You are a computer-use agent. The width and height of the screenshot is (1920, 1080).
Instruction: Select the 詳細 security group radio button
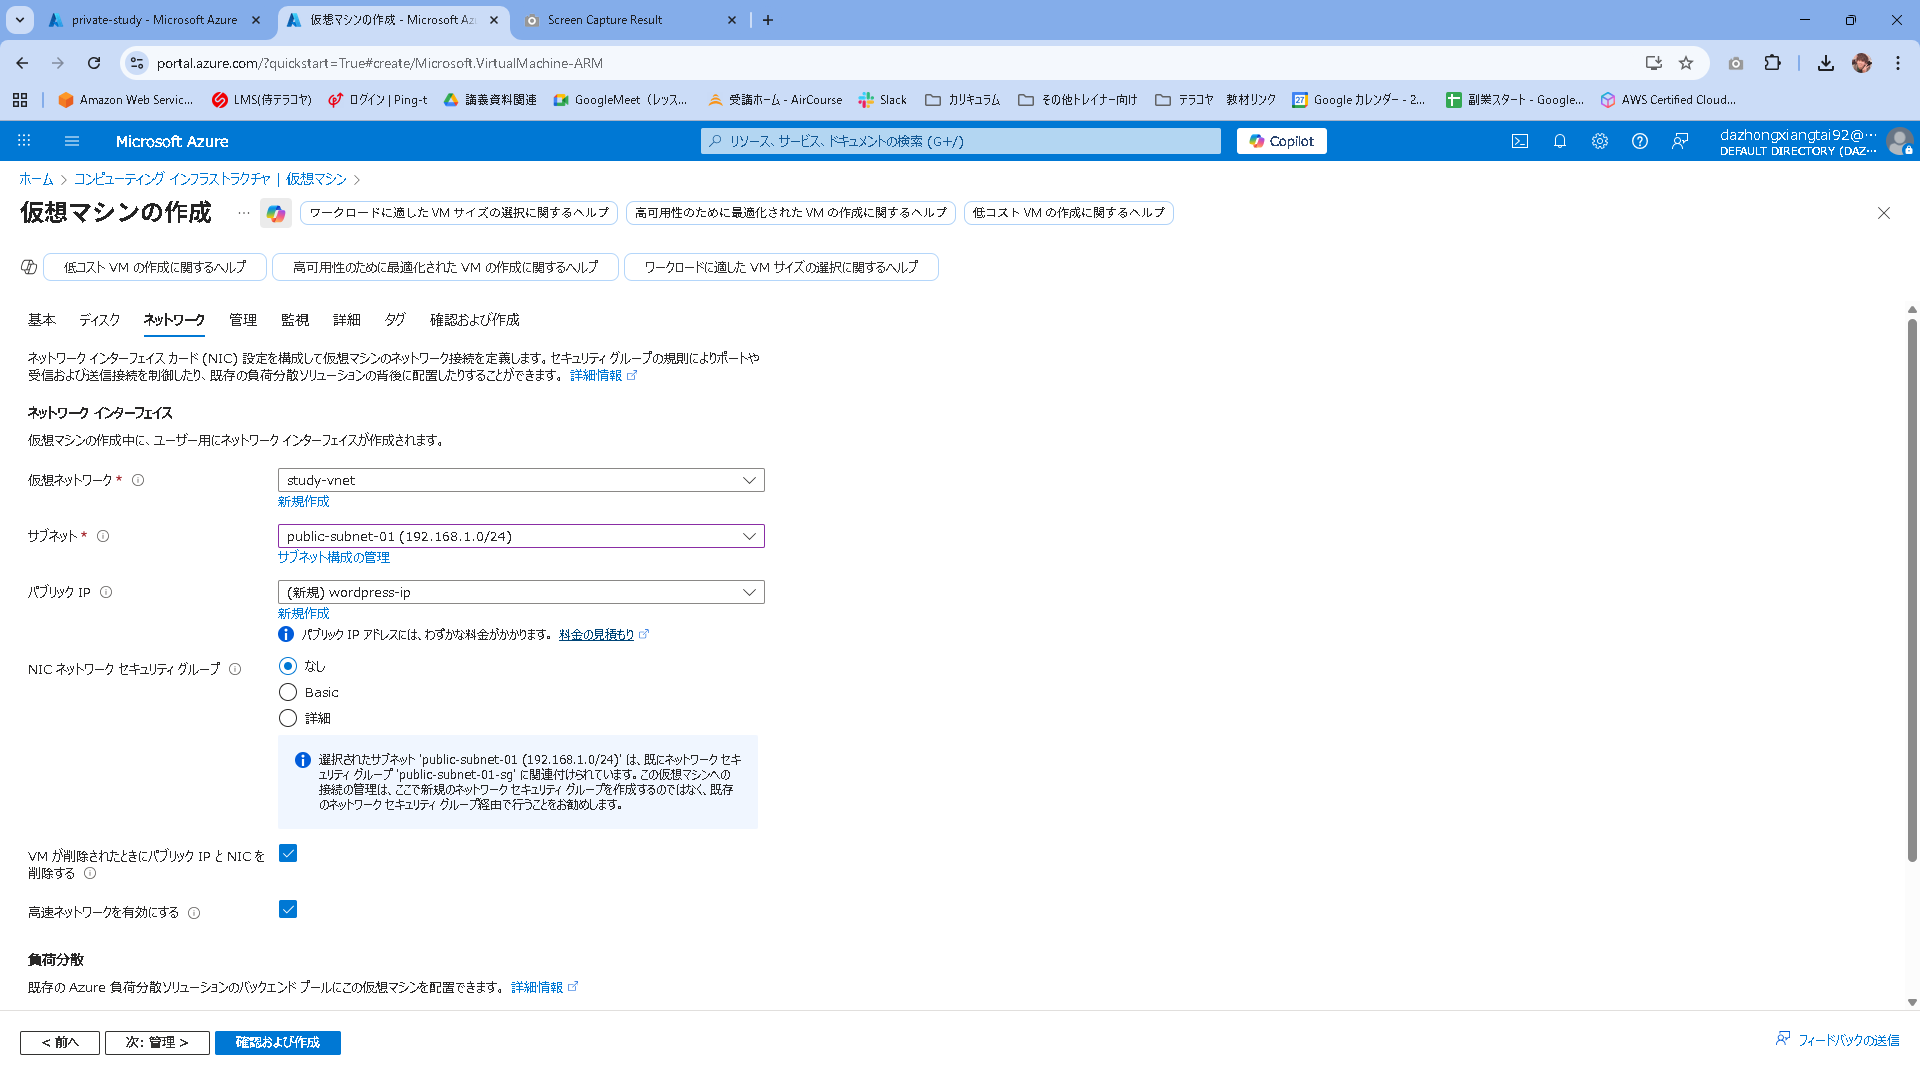coord(288,718)
